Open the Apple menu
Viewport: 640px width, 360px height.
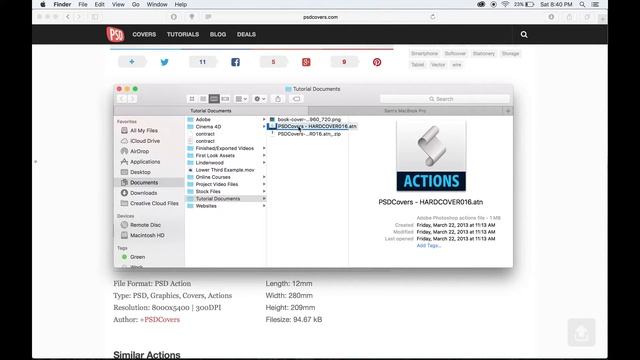43,4
